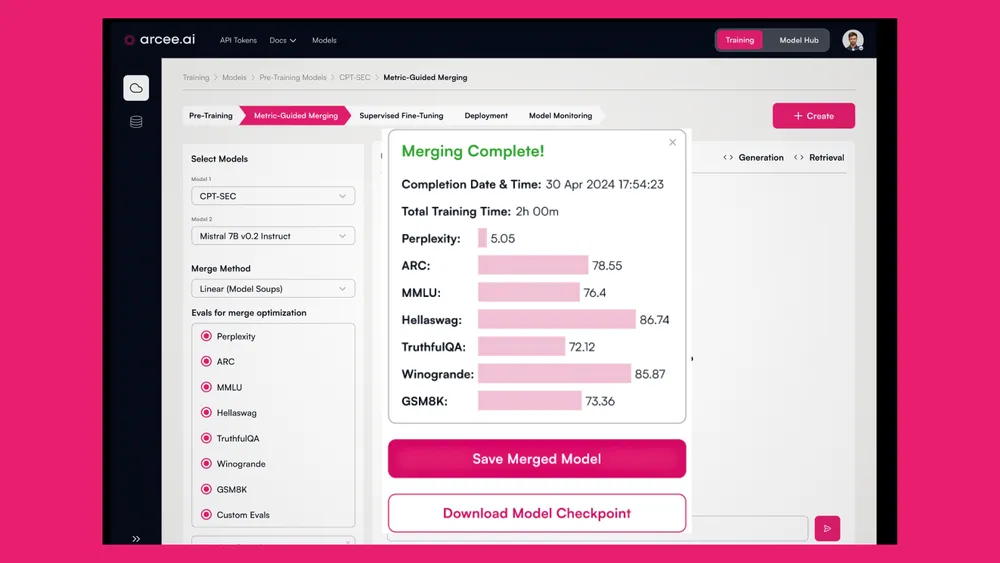The image size is (1000, 563).
Task: Go to the Deployment step
Action: point(486,115)
